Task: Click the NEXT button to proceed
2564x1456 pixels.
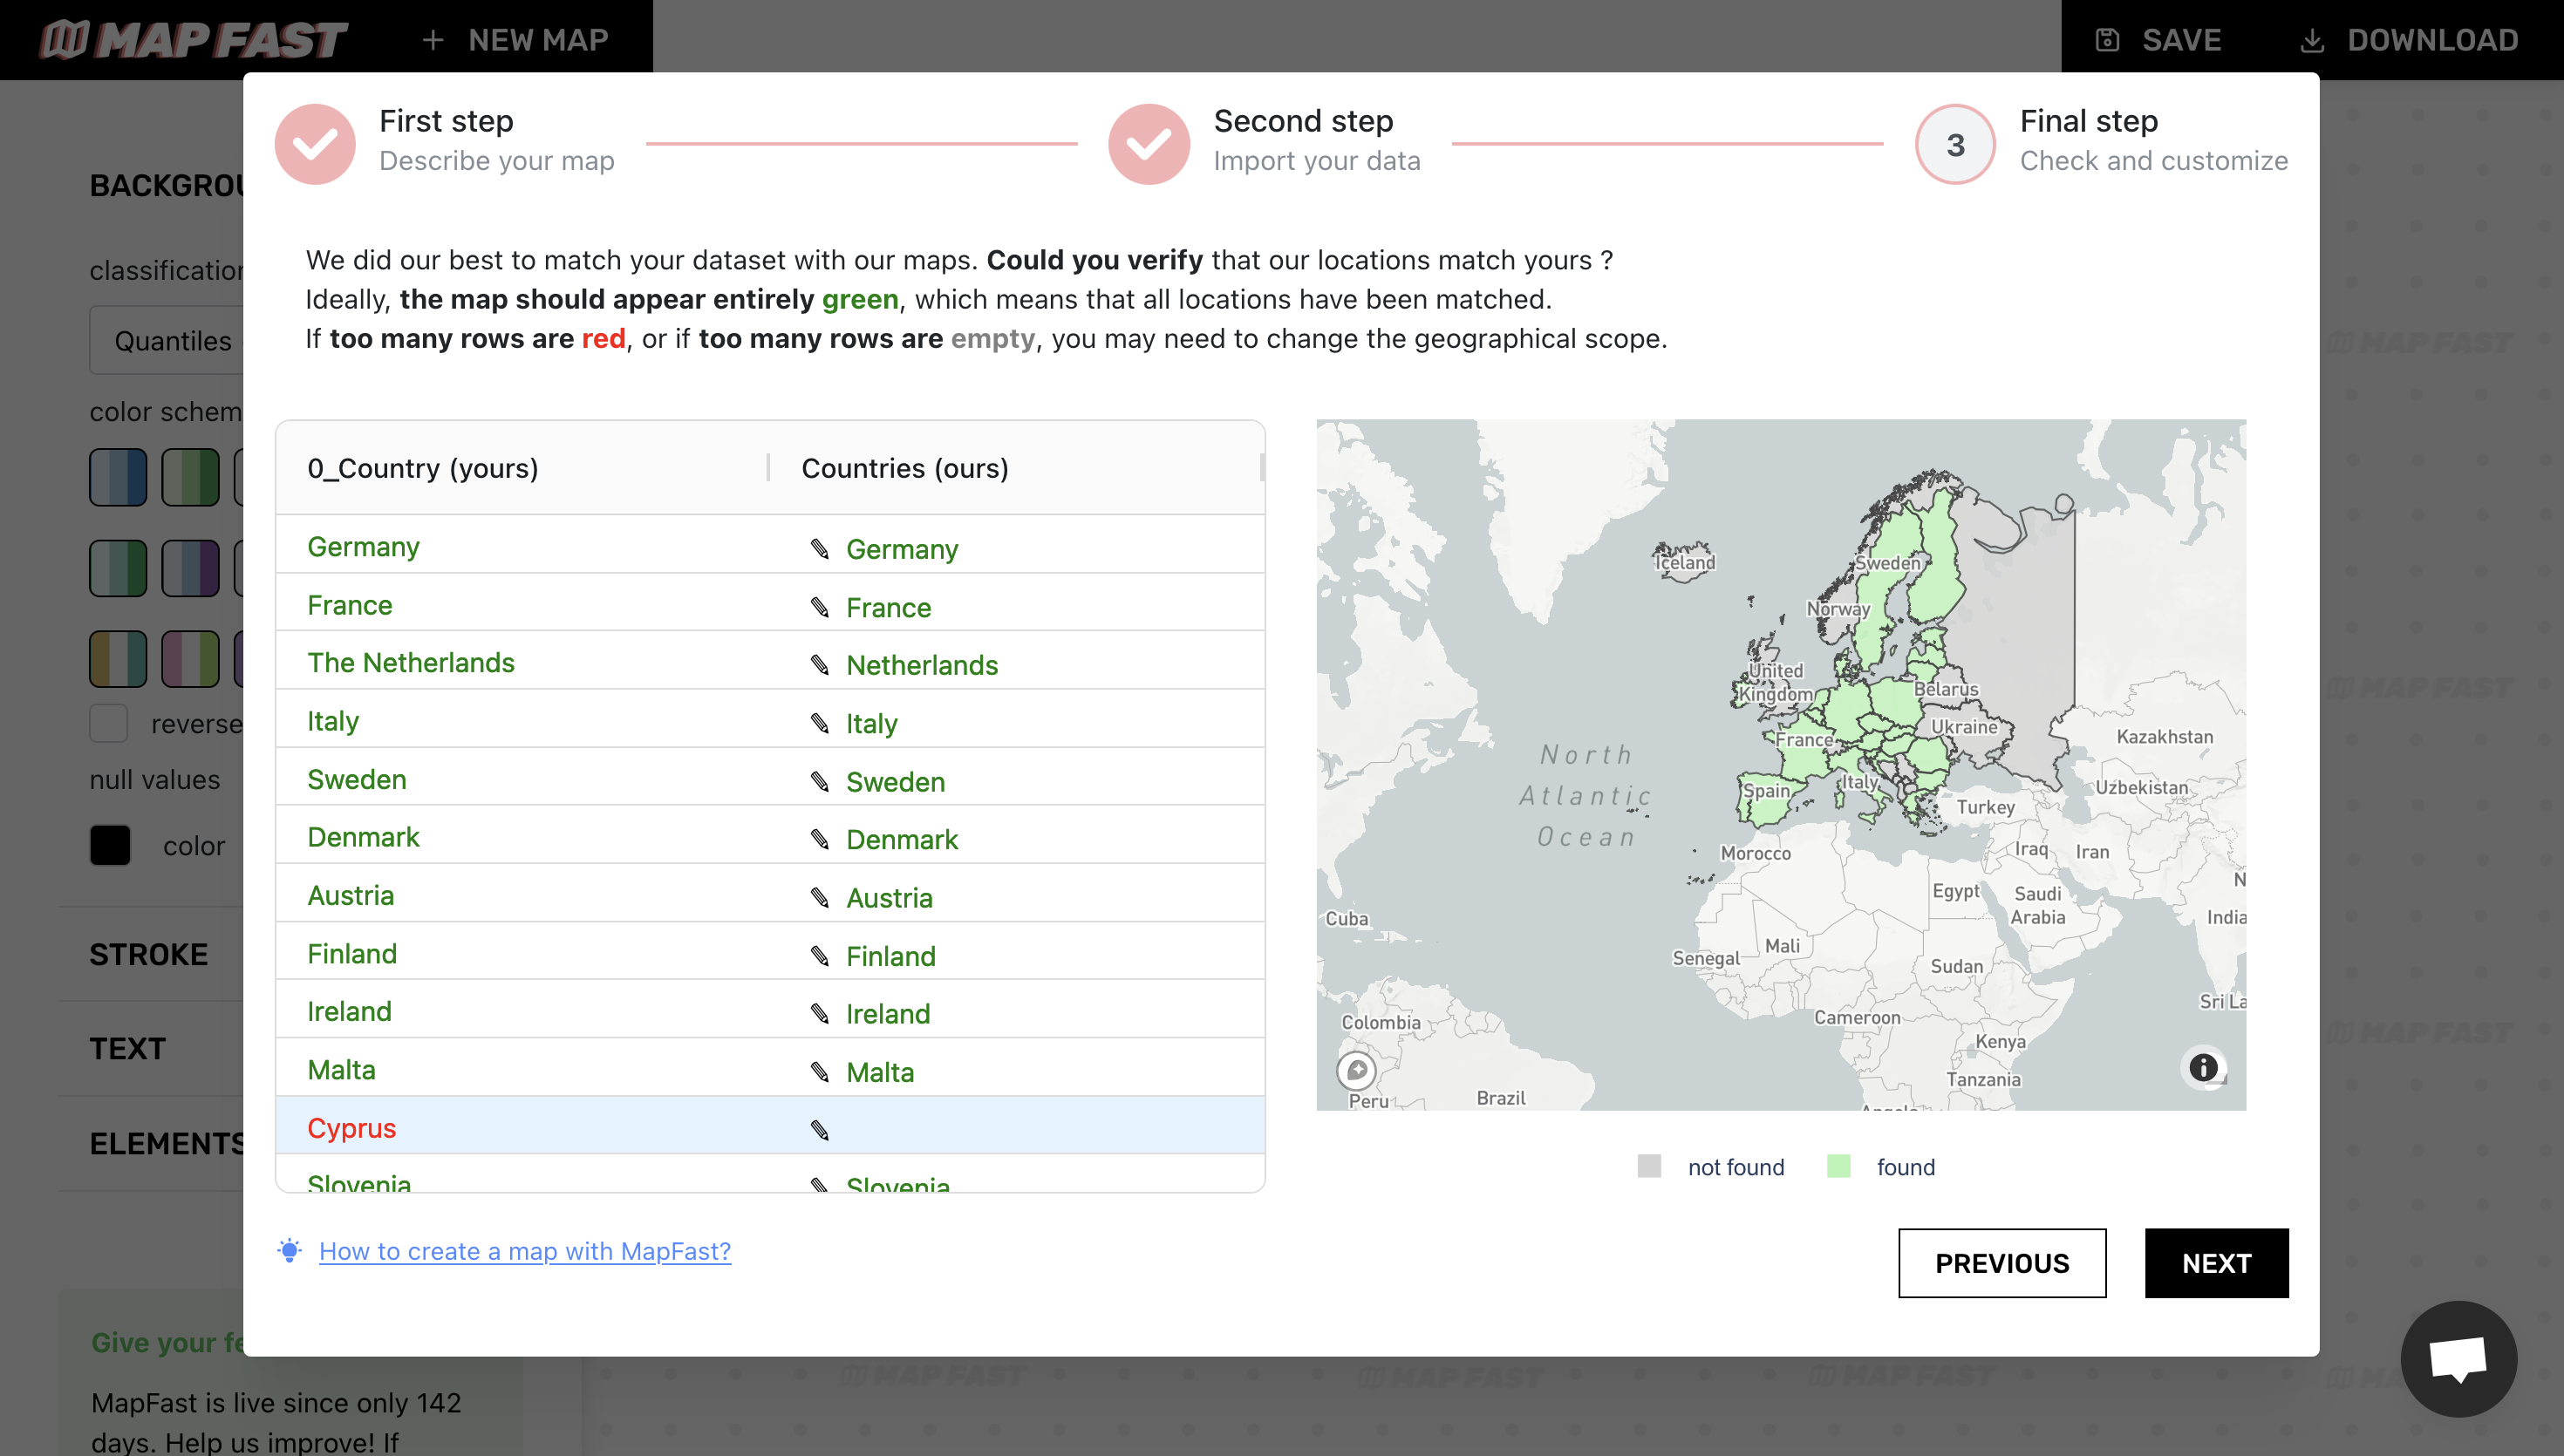Action: [x=2217, y=1262]
